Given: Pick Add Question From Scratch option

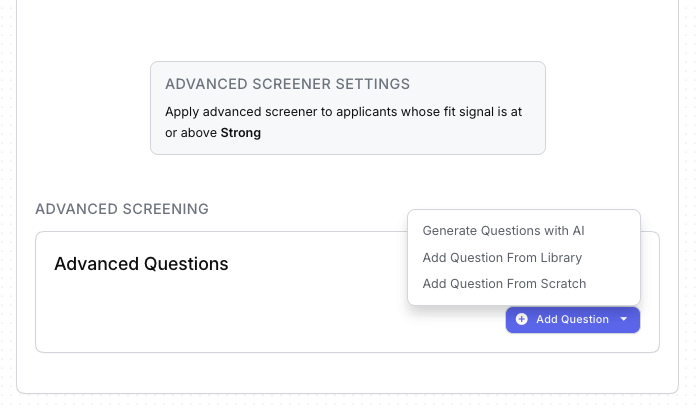Looking at the screenshot, I should (x=504, y=283).
